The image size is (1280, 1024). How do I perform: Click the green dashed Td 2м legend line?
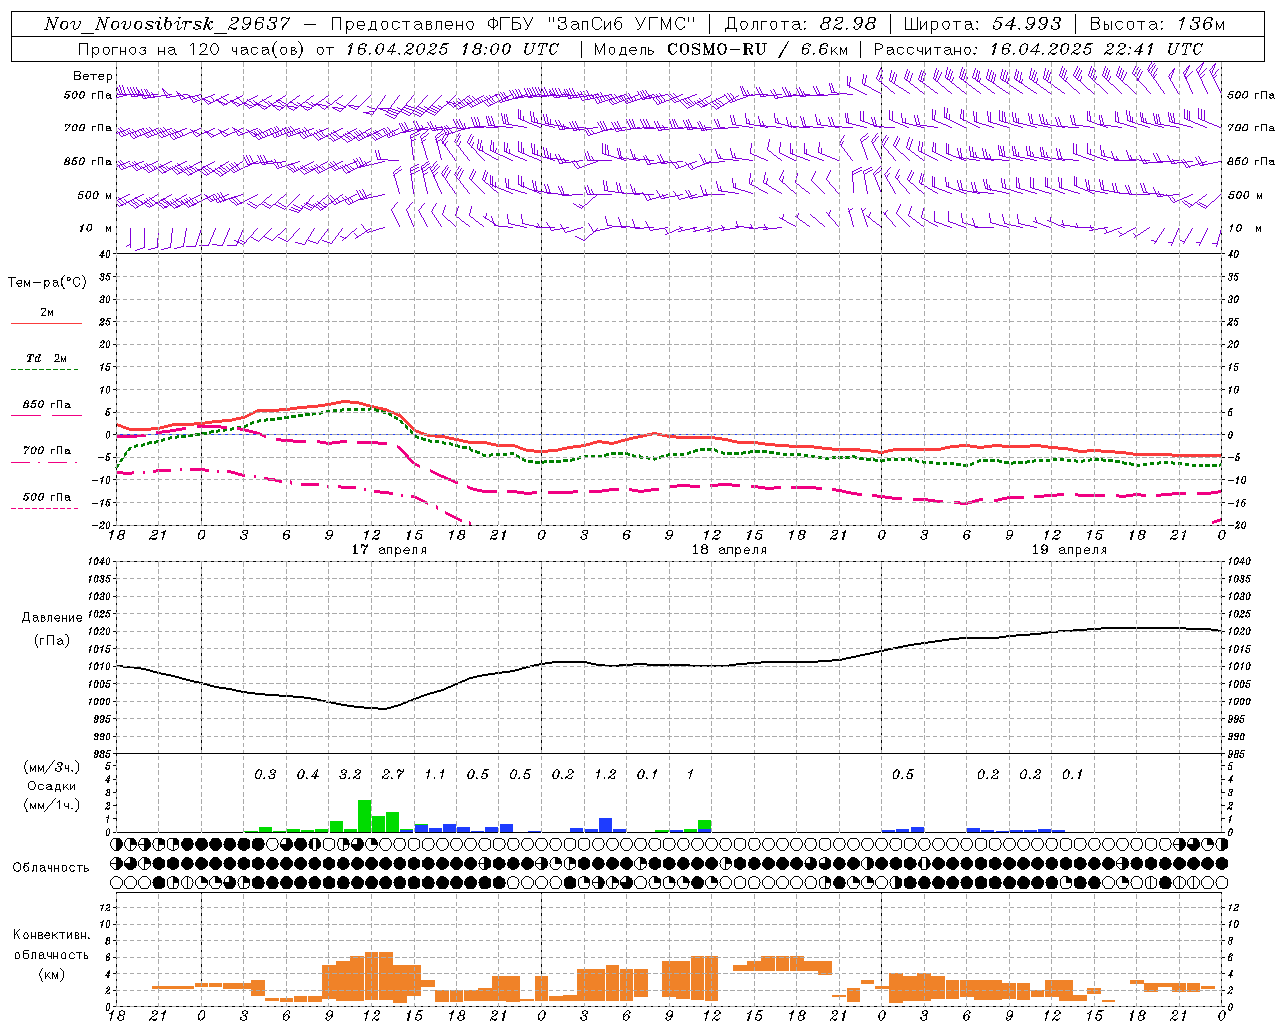click(x=44, y=369)
